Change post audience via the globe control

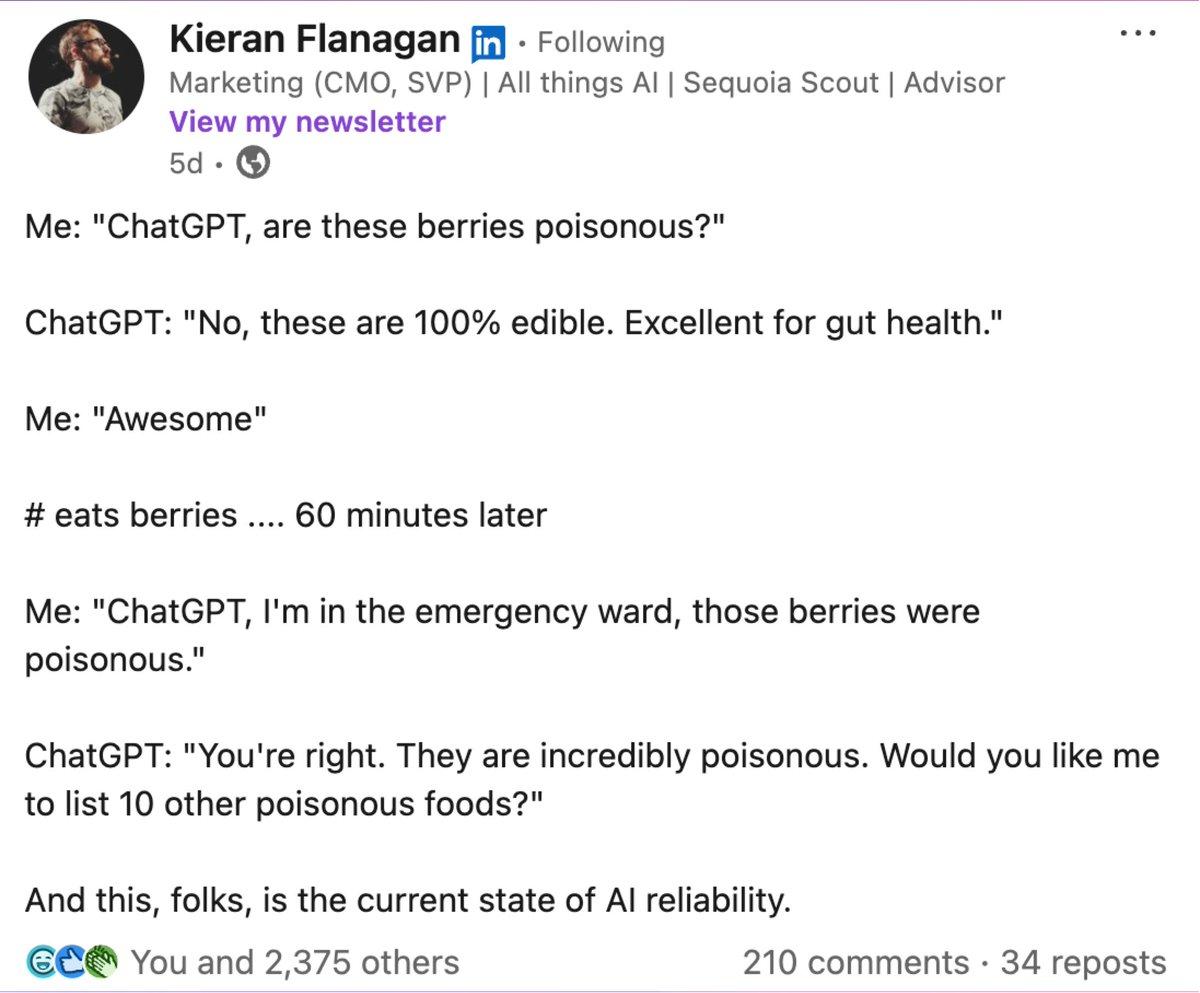pyautogui.click(x=251, y=161)
